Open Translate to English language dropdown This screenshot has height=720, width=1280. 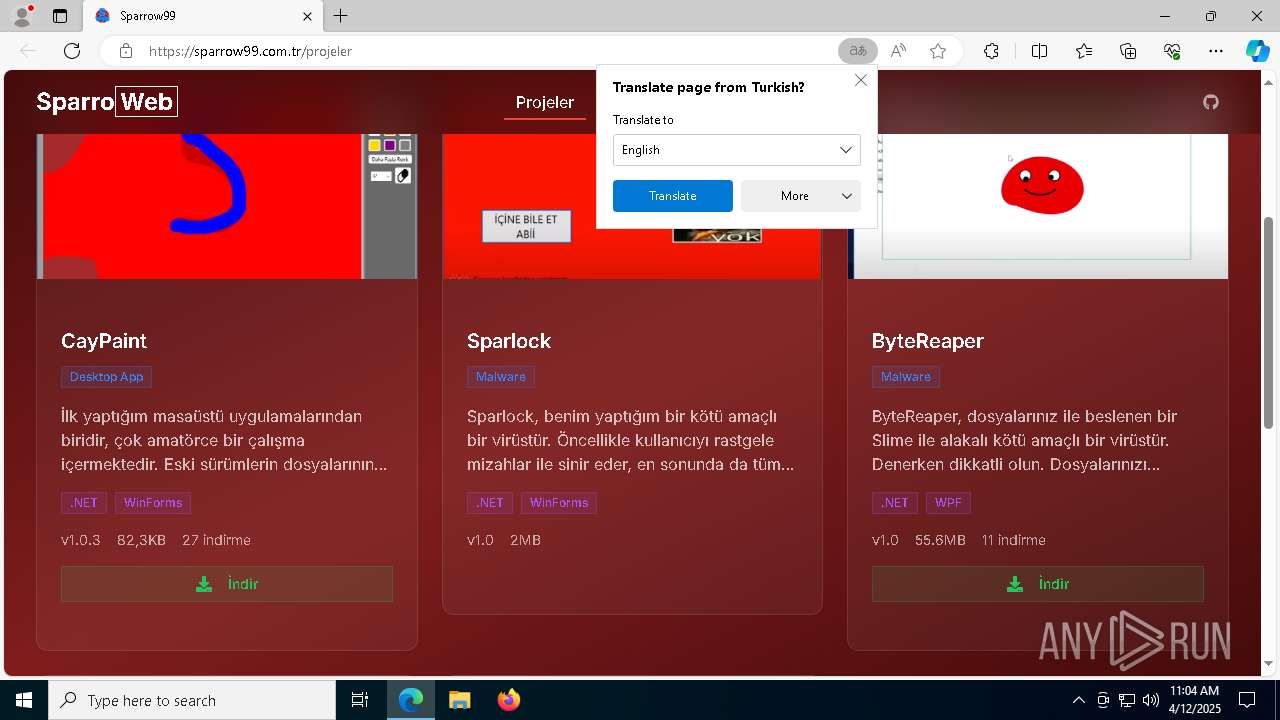click(737, 150)
